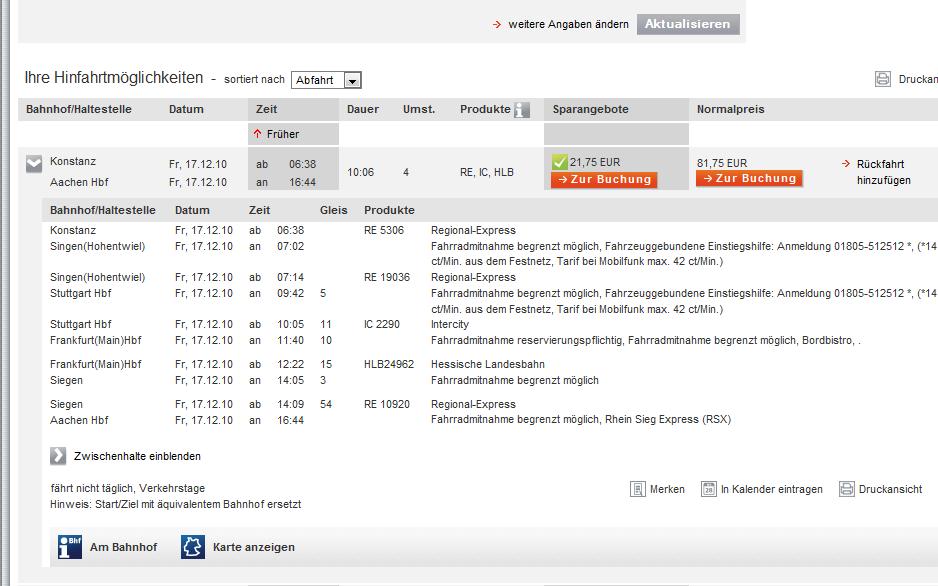
Task: Click the printer icon next to Druckansicht
Action: coord(847,489)
